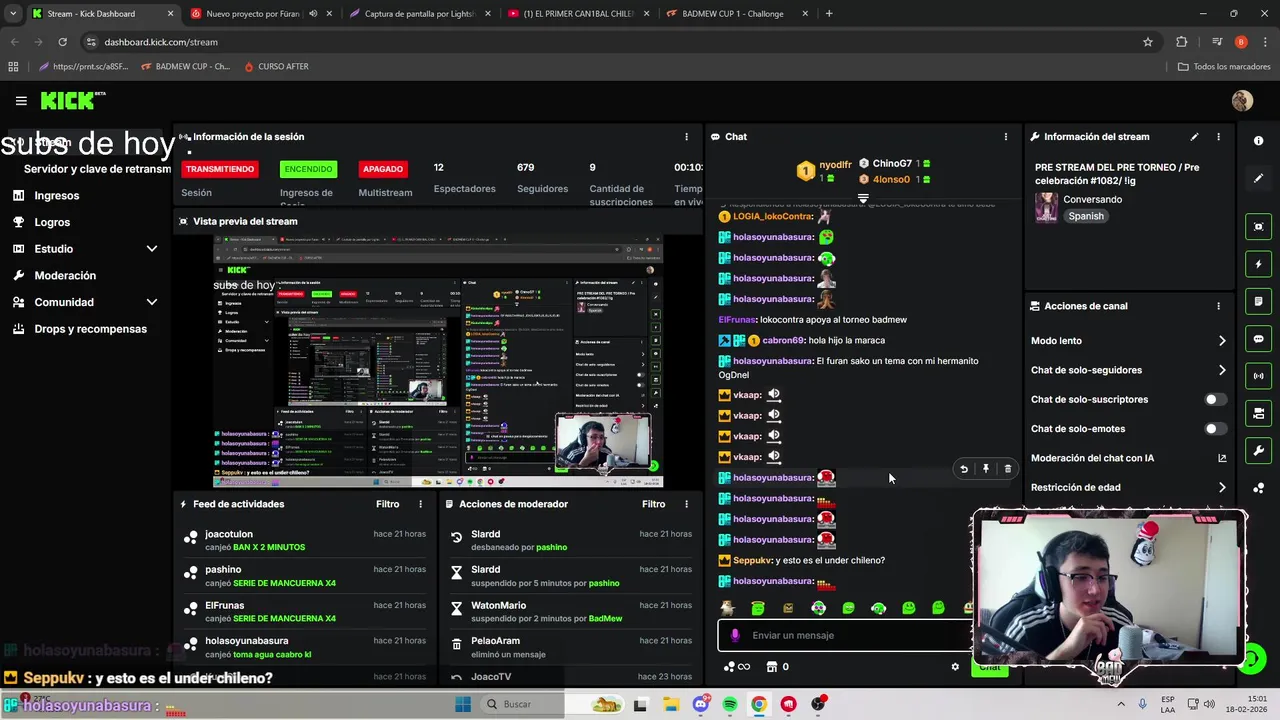Screen dimensions: 1280x720
Task: Open Acciones de moderador options menu
Action: (686, 504)
